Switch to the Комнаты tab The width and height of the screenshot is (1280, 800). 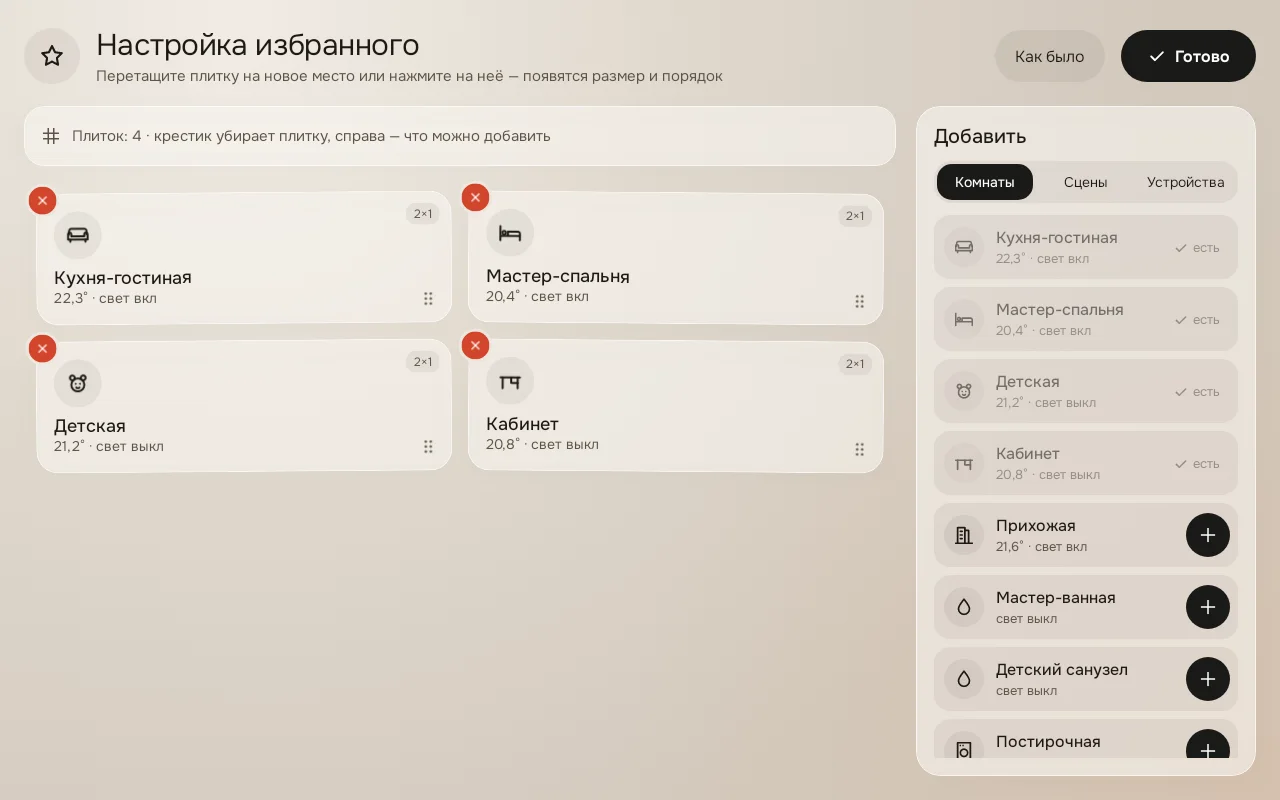[985, 182]
